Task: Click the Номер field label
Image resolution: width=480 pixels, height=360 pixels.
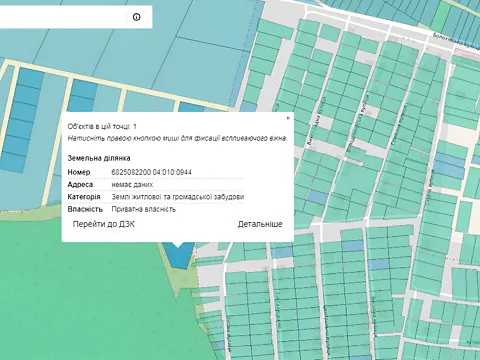Action: point(79,172)
